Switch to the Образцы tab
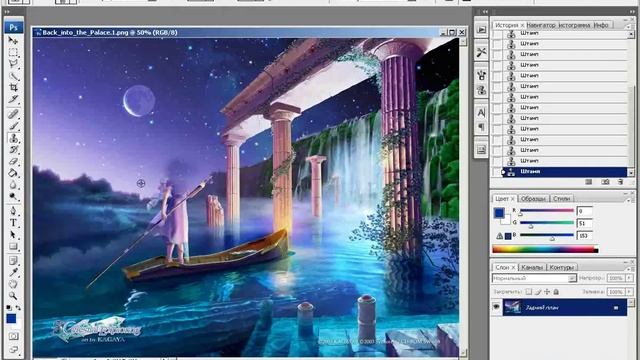Screen dimensions: 640x360 (533, 199)
